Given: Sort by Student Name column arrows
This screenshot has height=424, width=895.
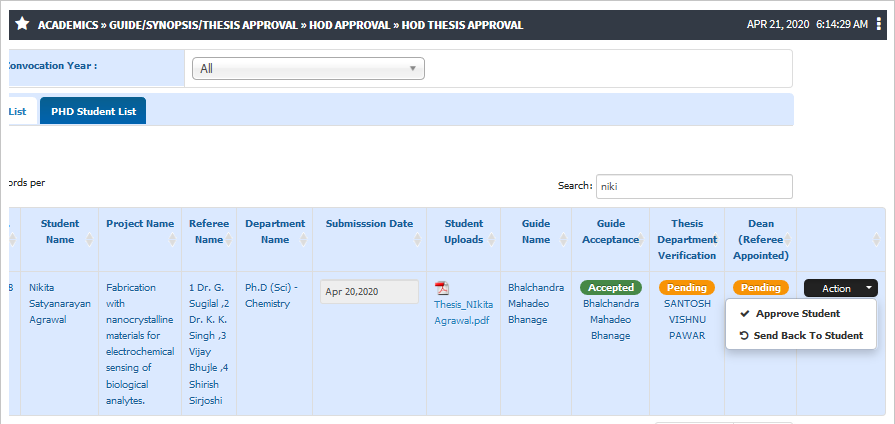Looking at the screenshot, I should pos(88,240).
